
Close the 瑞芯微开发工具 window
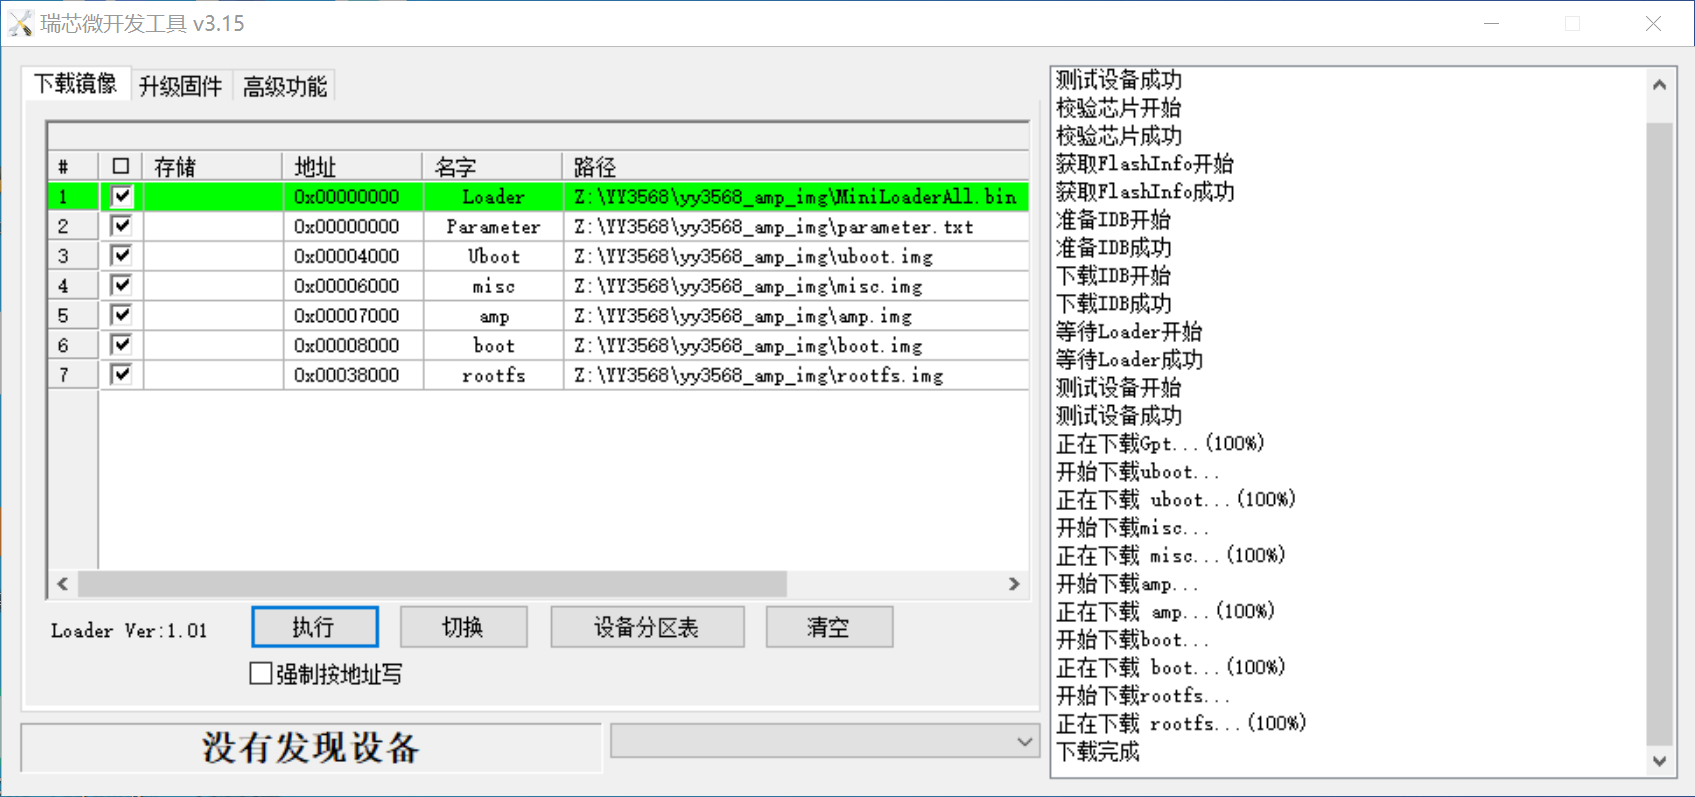(x=1653, y=23)
